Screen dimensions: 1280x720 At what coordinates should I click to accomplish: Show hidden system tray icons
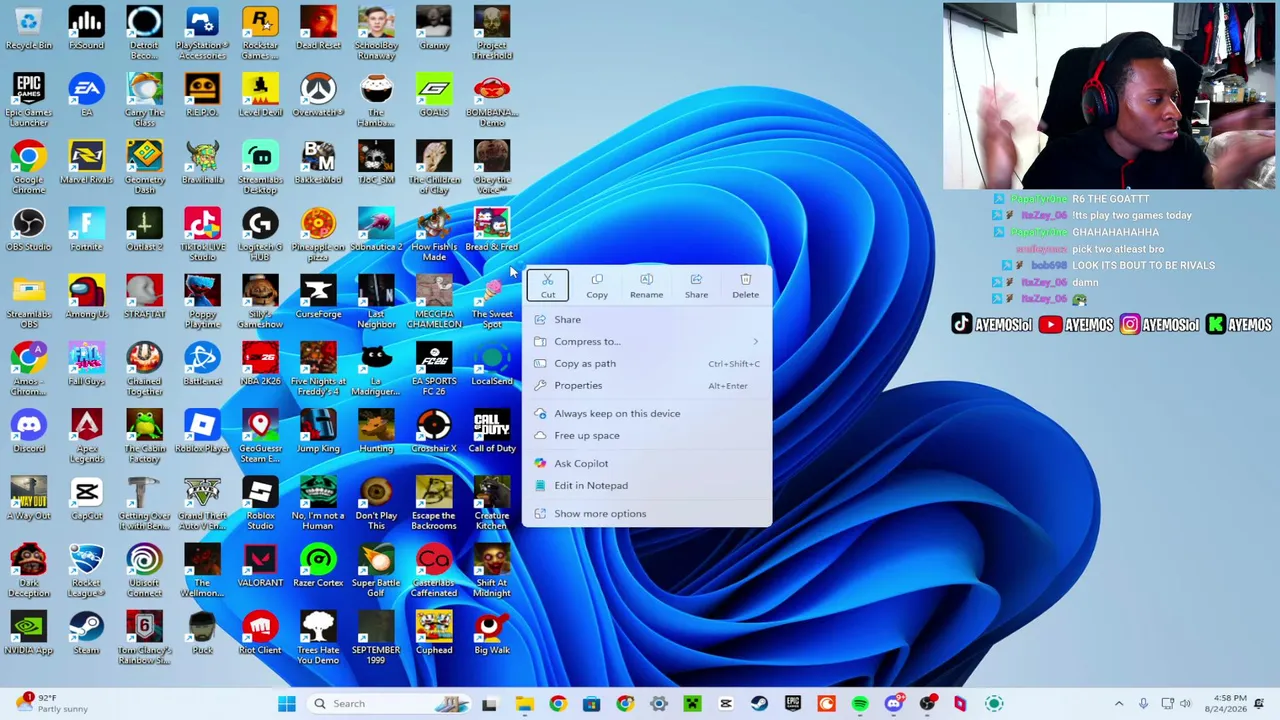tap(1119, 704)
